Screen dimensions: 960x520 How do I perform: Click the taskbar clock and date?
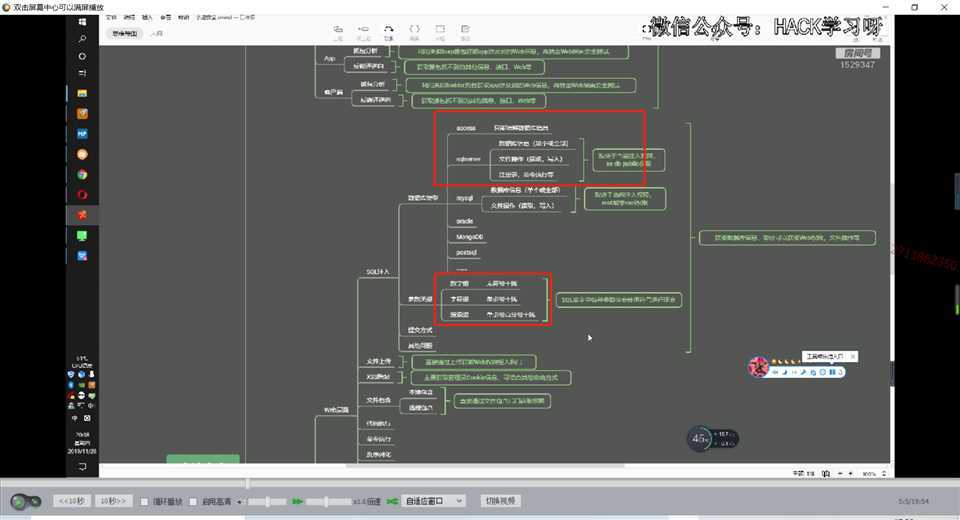pyautogui.click(x=82, y=443)
